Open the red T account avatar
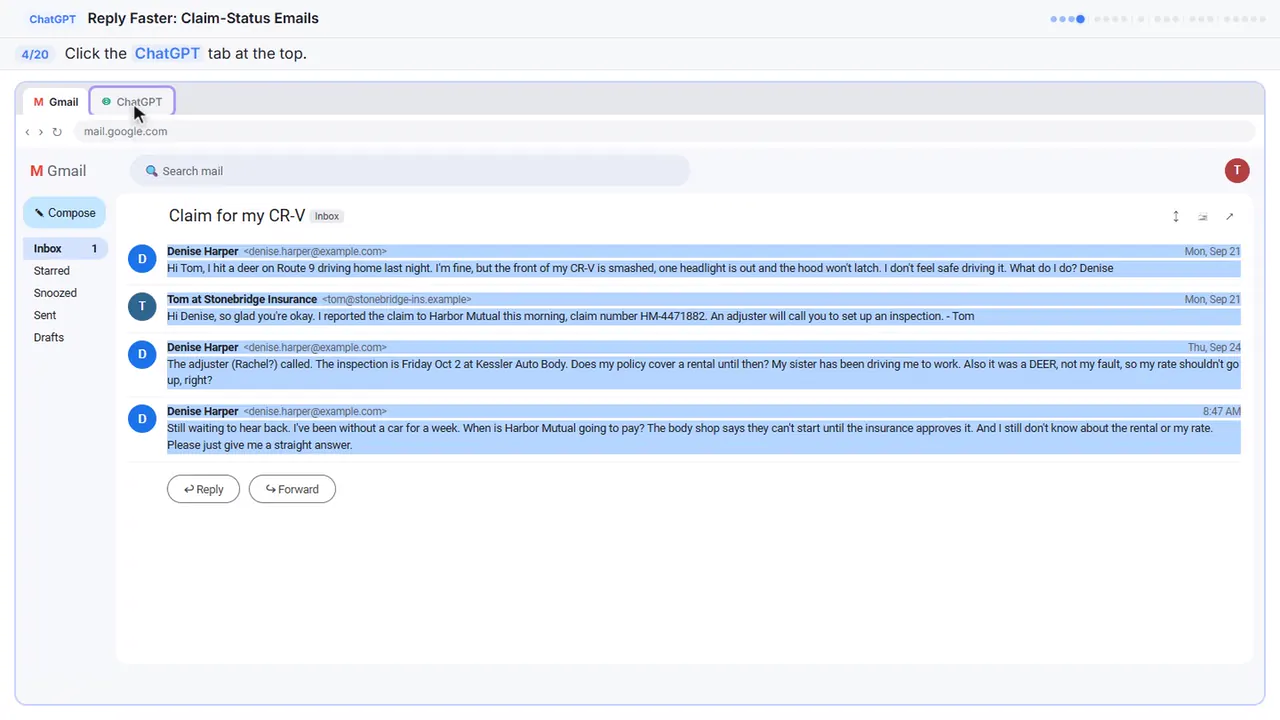 pos(1237,170)
